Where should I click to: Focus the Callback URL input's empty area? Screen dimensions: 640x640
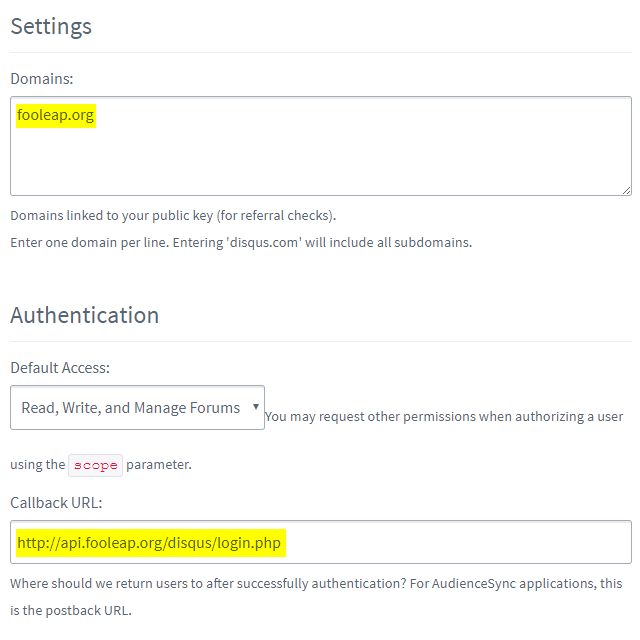[457, 542]
